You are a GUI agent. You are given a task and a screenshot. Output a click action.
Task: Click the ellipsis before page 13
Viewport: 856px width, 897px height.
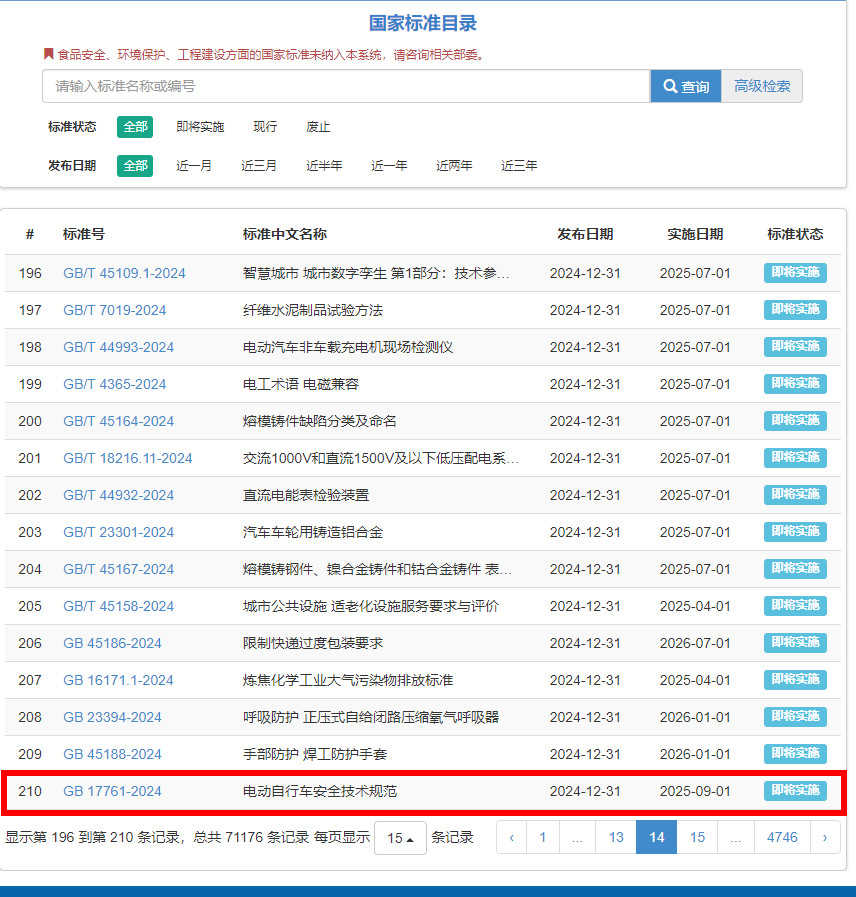coord(577,837)
